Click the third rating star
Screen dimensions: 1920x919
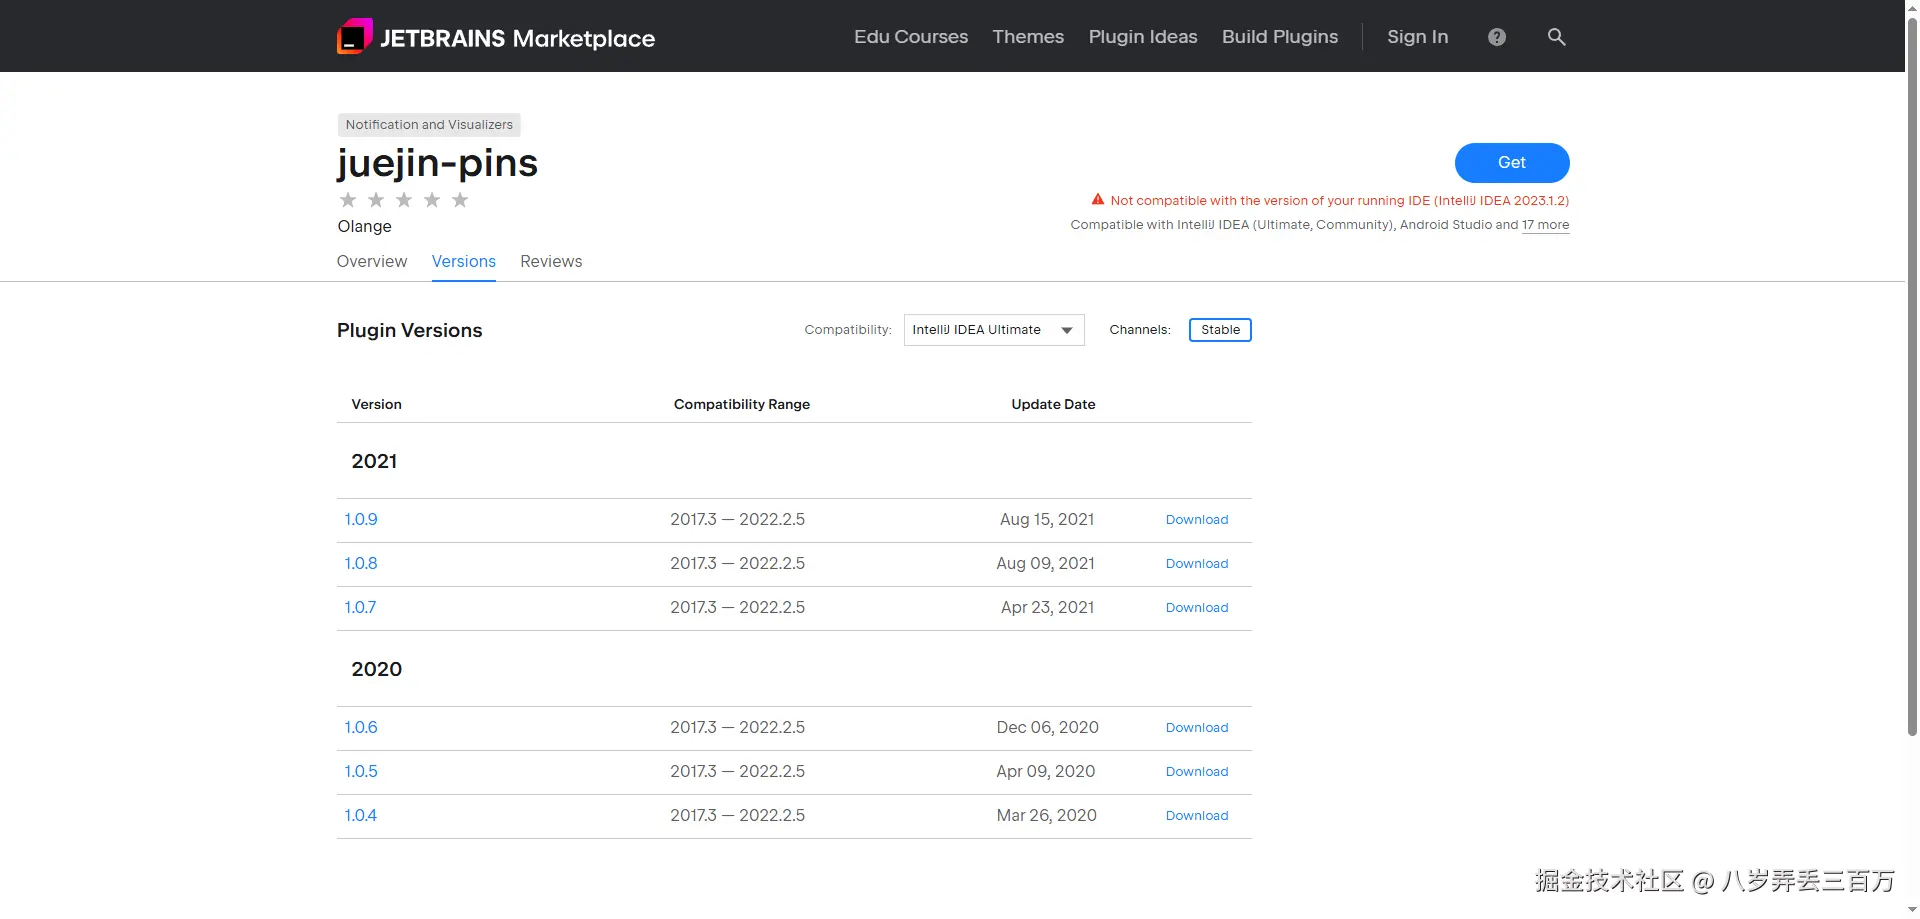point(404,200)
